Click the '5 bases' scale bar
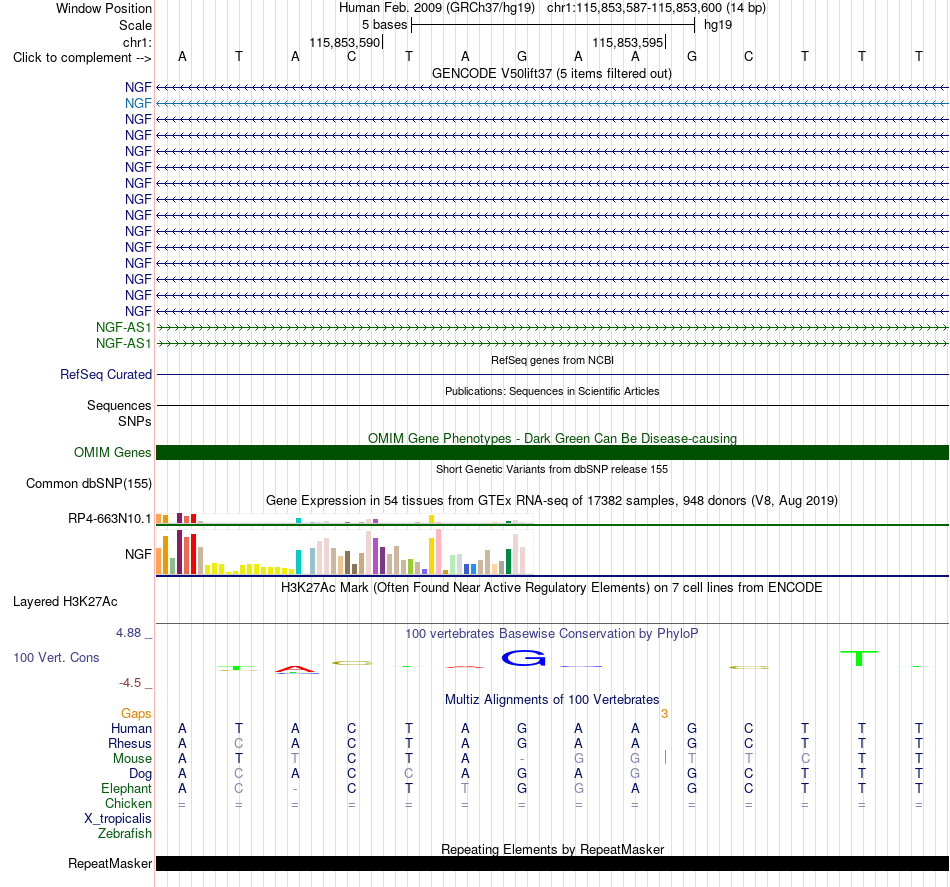Viewport: 950px width, 887px height. point(553,25)
